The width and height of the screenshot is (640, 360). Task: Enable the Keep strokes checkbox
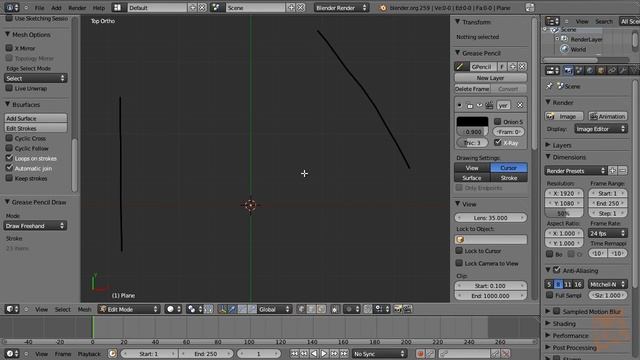pyautogui.click(x=9, y=178)
